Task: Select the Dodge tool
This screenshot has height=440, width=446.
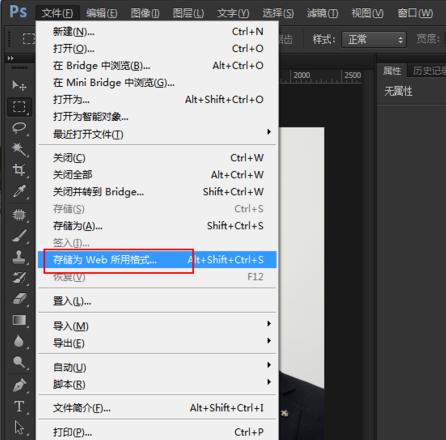Action: click(19, 362)
